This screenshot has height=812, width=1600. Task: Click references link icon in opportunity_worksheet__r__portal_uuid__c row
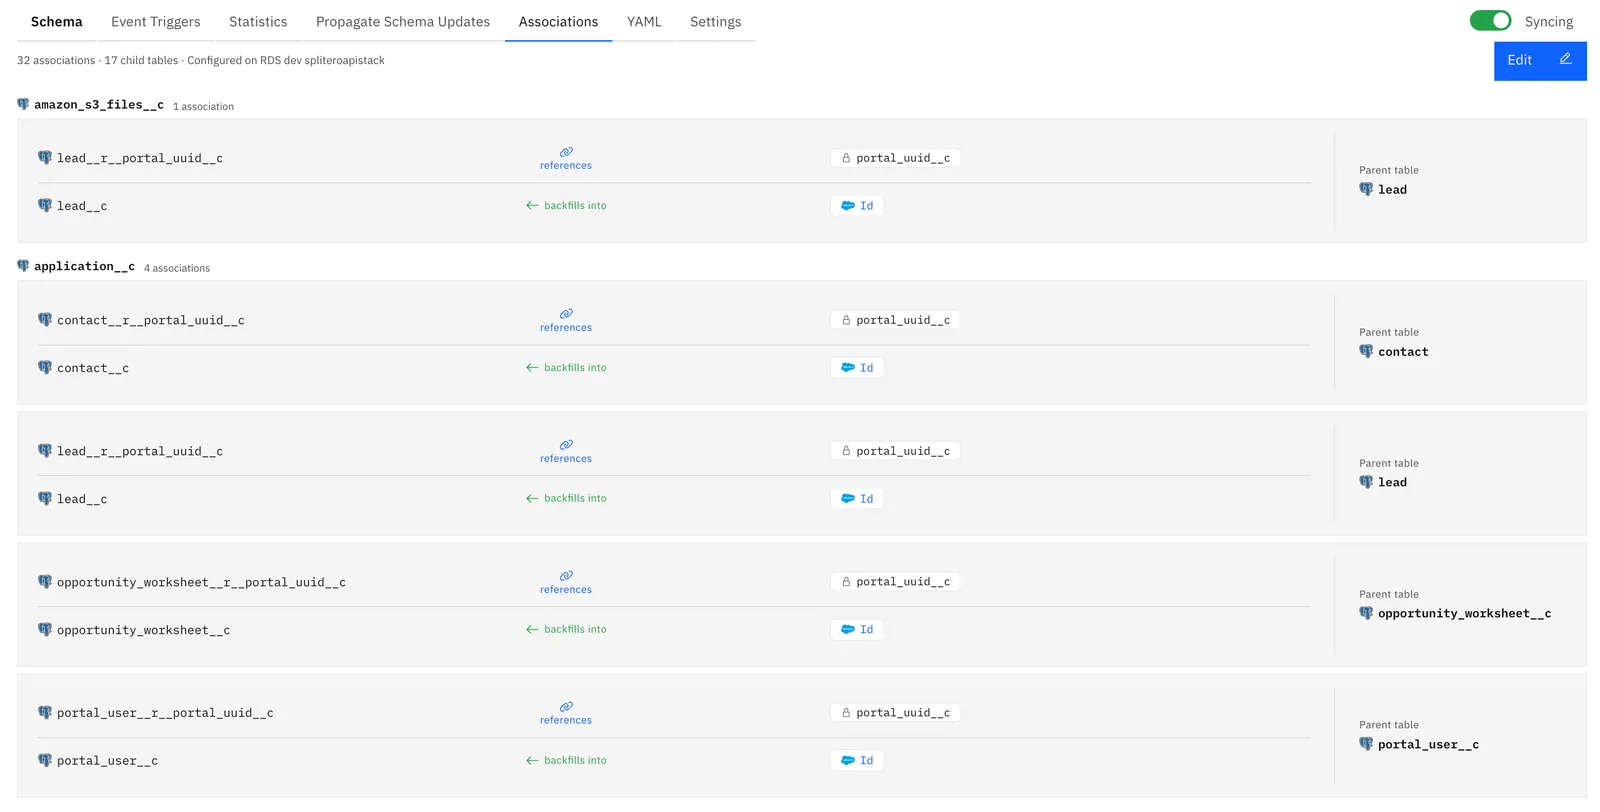566,576
